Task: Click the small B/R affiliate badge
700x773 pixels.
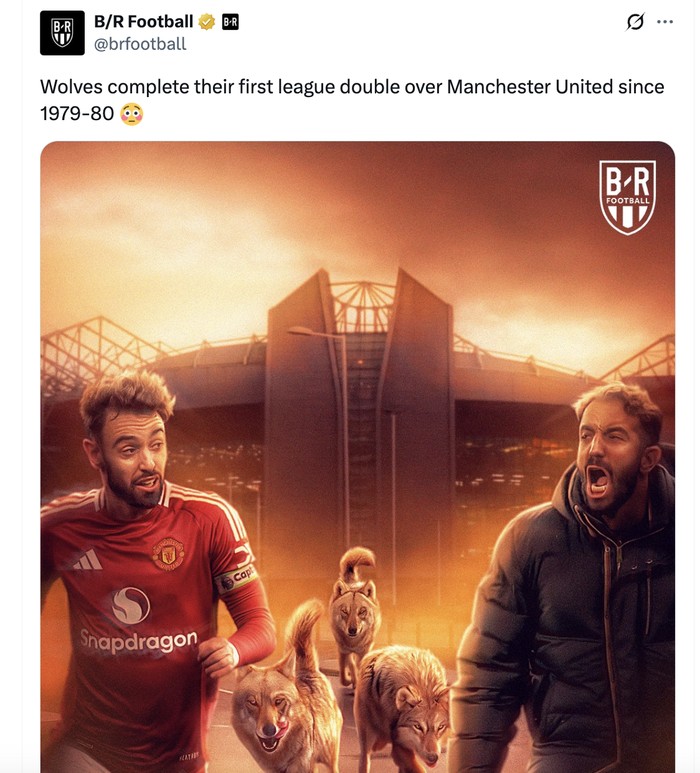Action: (230, 22)
